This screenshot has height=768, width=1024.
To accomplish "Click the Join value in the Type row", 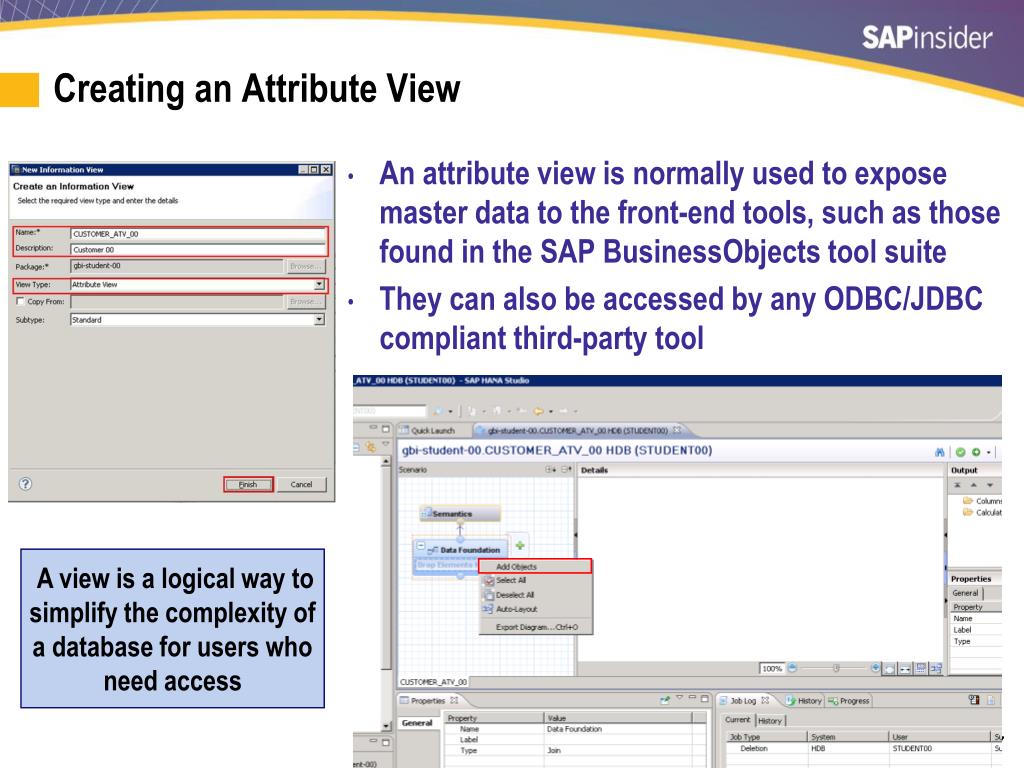I will (x=554, y=750).
